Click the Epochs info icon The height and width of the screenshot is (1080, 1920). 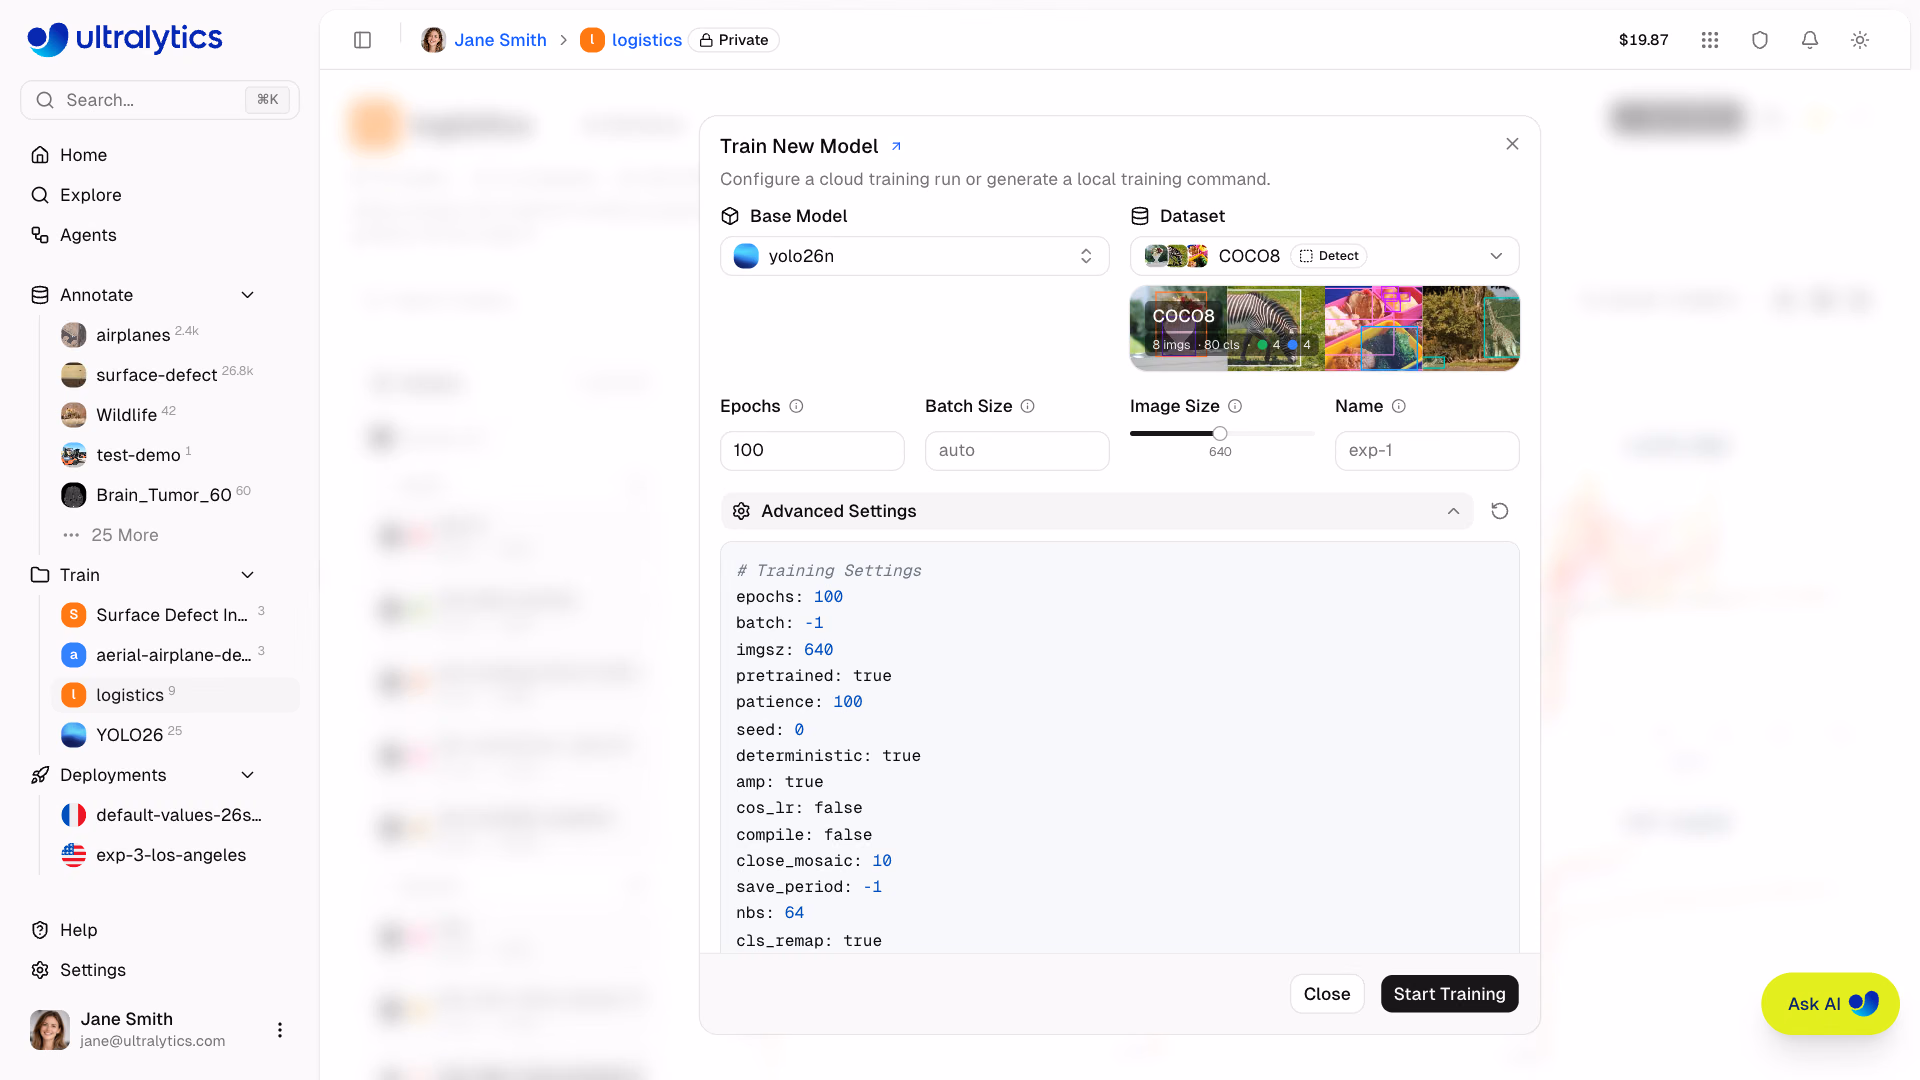pyautogui.click(x=796, y=406)
